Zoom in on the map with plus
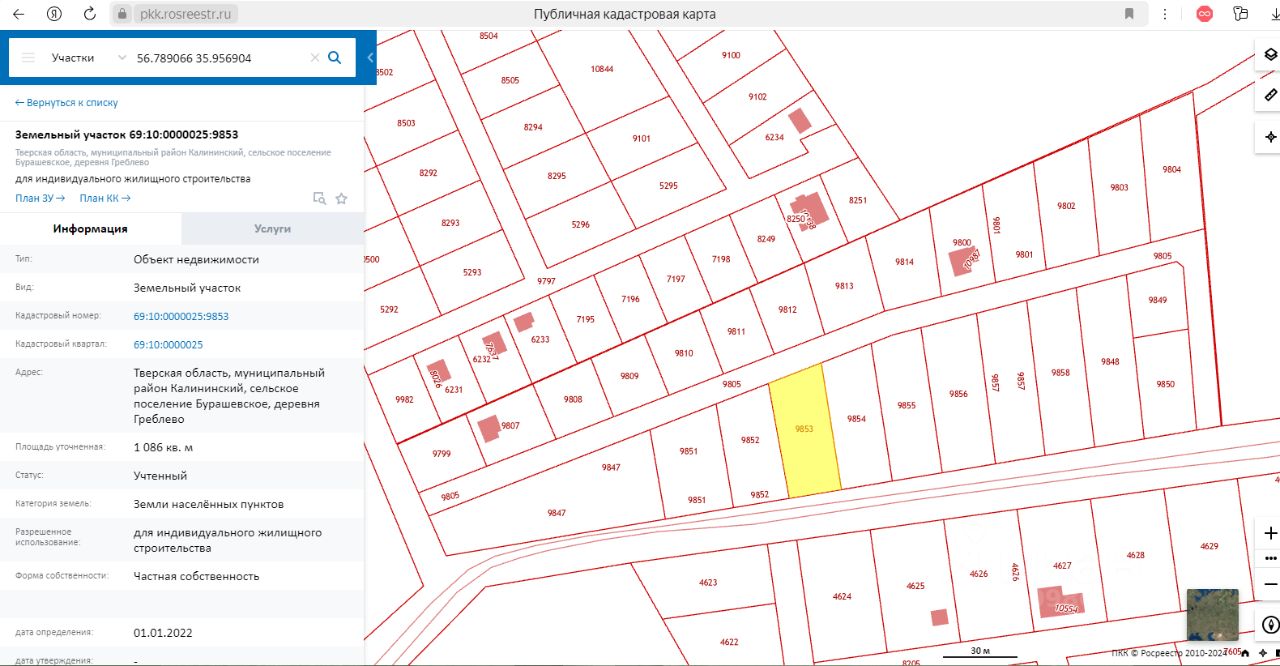The width and height of the screenshot is (1280, 666). [1271, 533]
